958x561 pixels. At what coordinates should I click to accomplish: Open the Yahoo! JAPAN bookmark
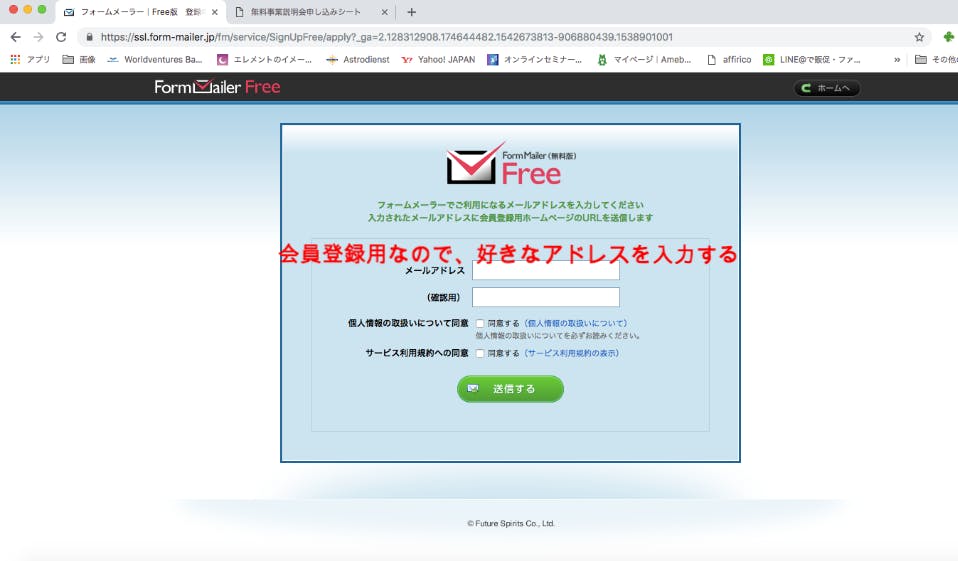coord(438,59)
